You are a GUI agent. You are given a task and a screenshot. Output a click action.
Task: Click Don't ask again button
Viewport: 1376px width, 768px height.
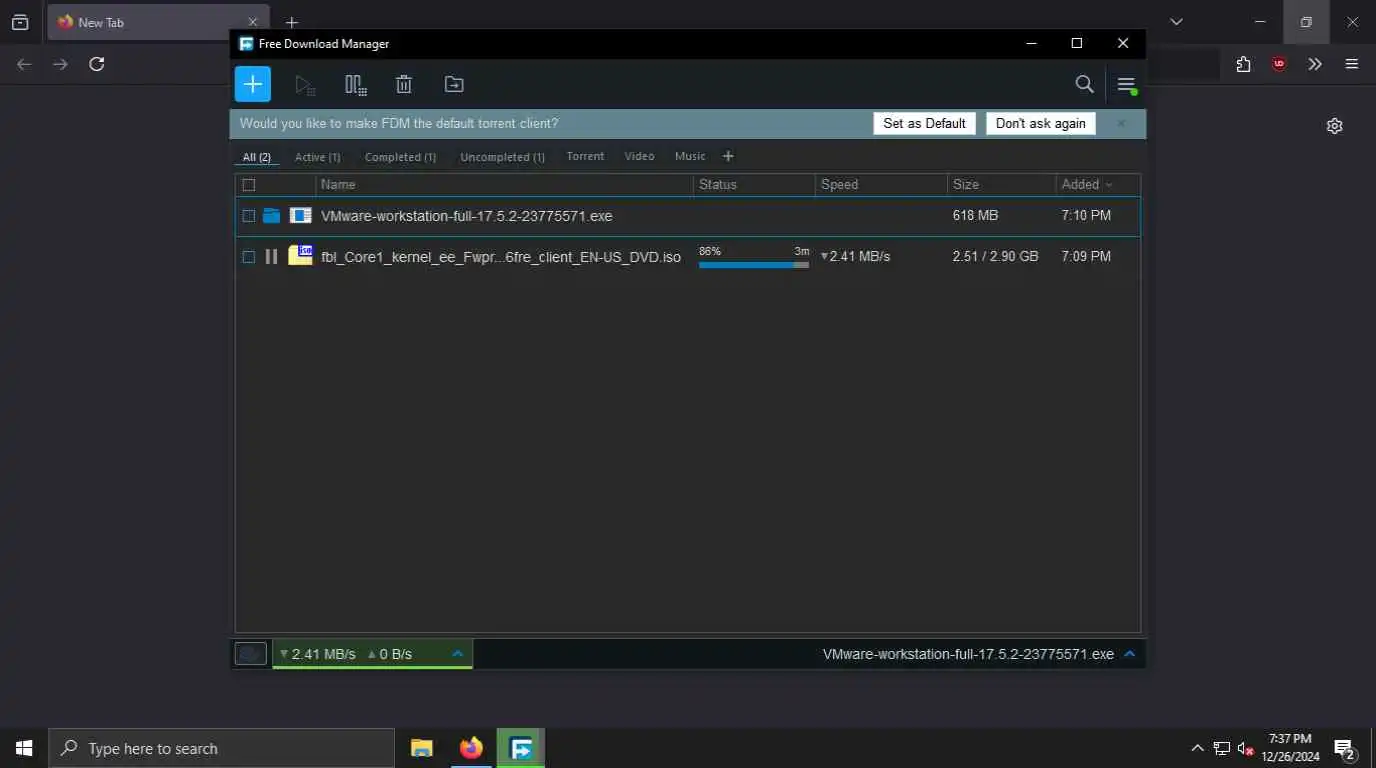pyautogui.click(x=1041, y=123)
